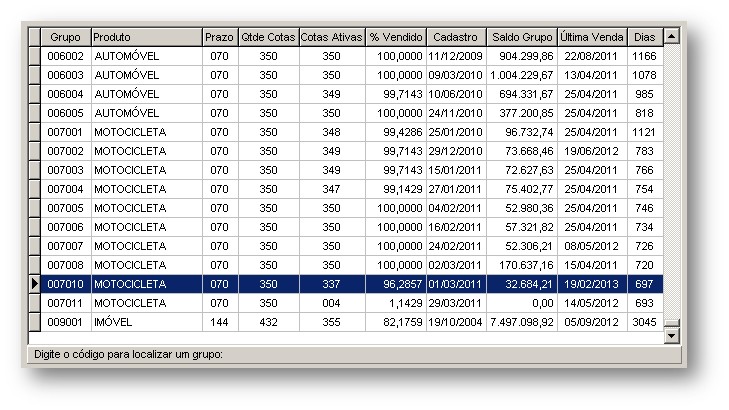Click cadastro date 11/12/2009
Image resolution: width=729 pixels, height=410 pixels.
click(456, 56)
